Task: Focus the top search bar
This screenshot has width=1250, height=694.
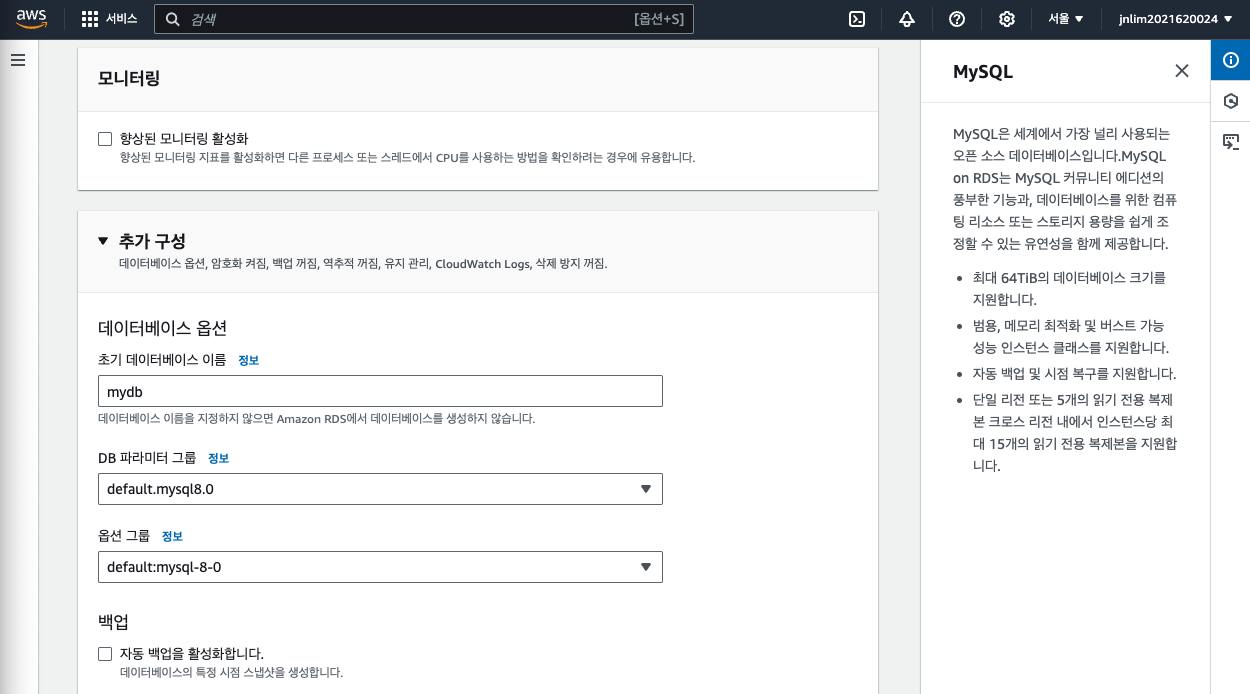Action: point(424,19)
